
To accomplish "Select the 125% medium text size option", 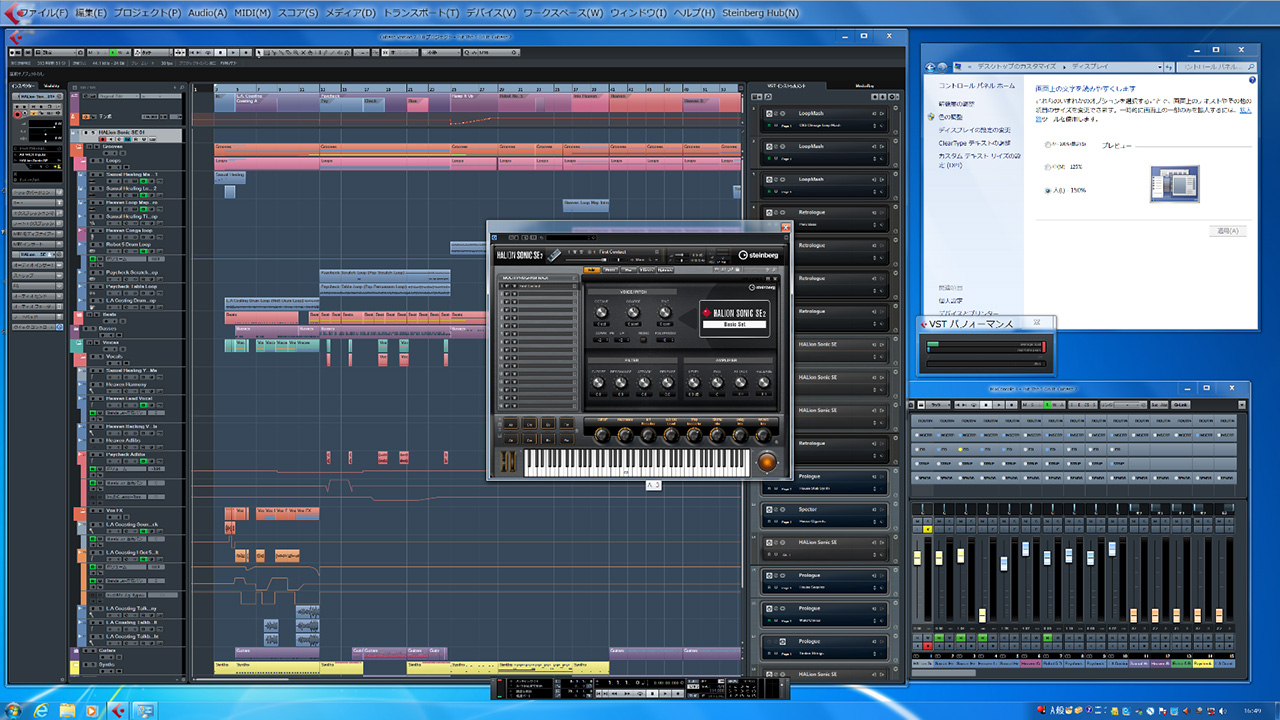I will pyautogui.click(x=1047, y=167).
